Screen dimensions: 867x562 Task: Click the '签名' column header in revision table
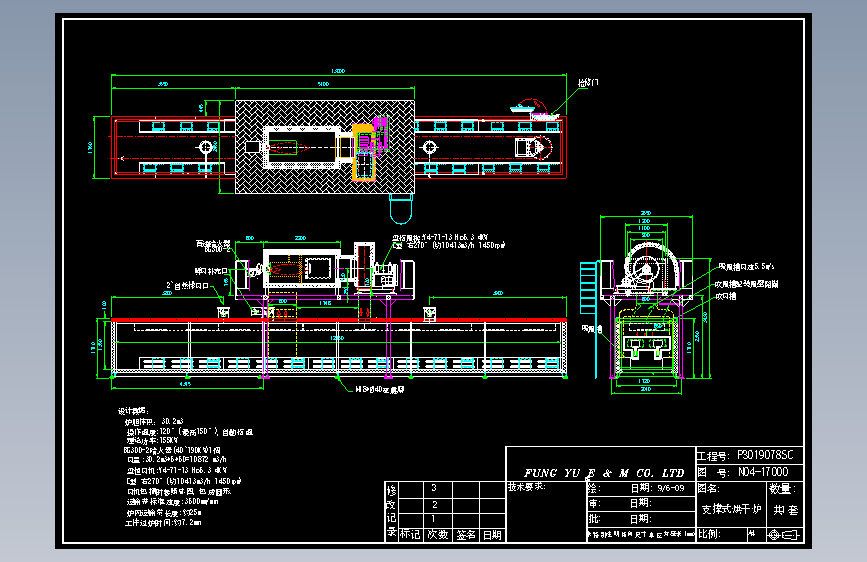click(466, 535)
